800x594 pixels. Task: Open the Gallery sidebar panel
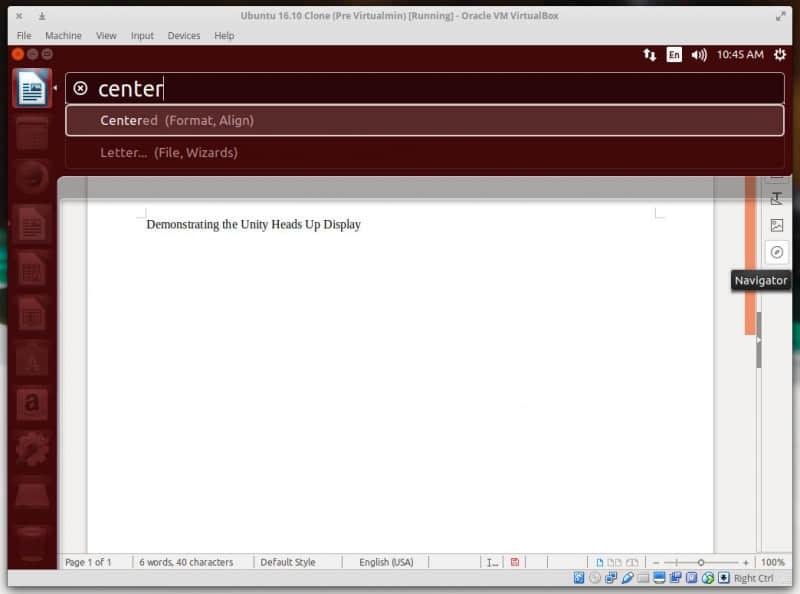[x=777, y=225]
